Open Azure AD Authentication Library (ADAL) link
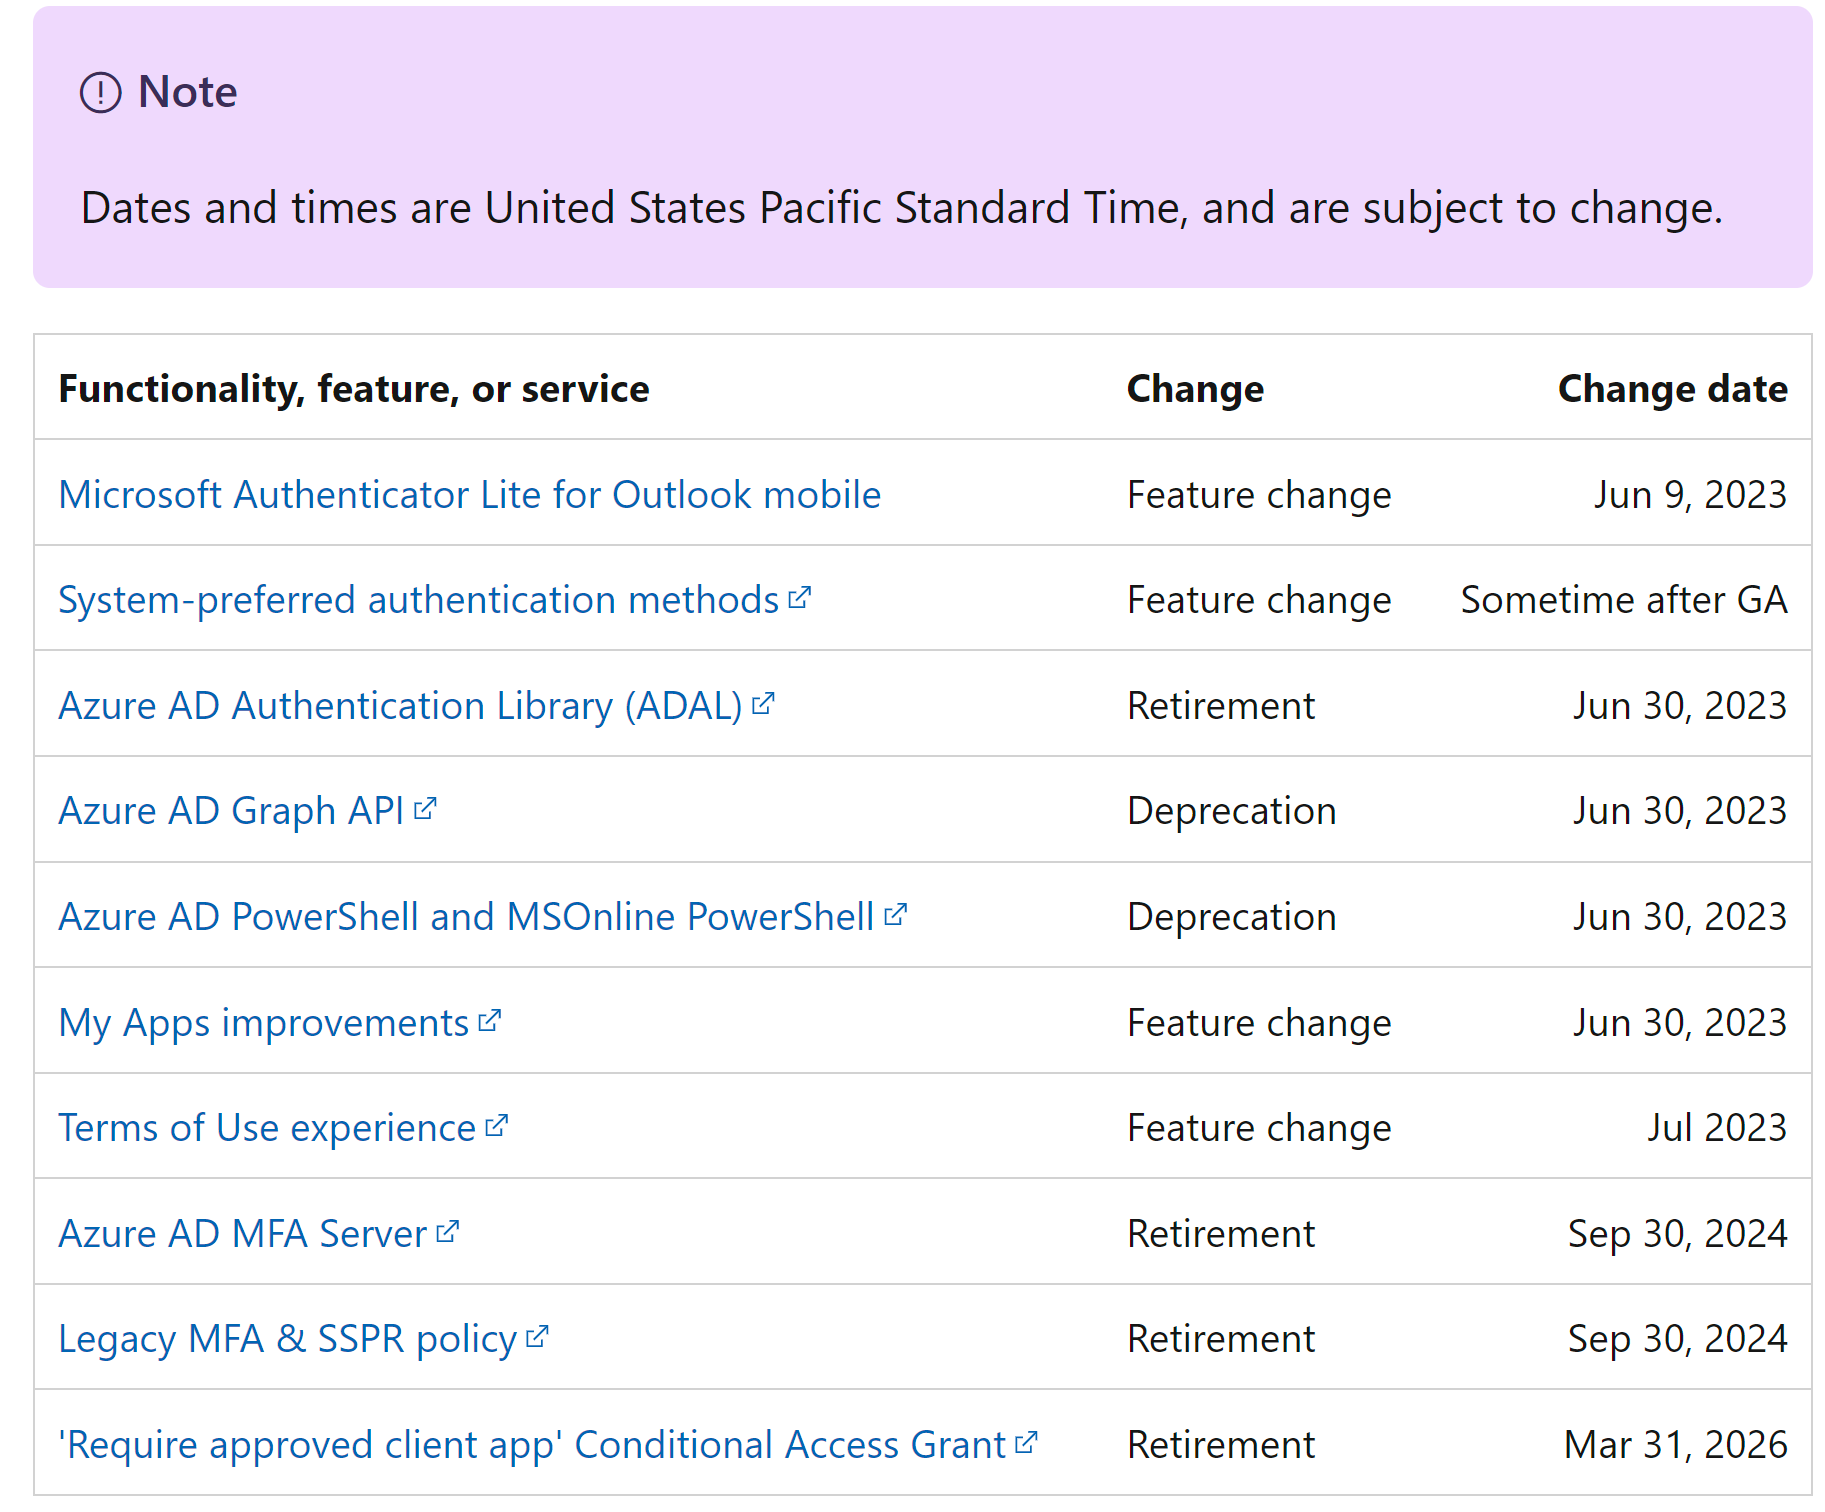 point(400,706)
